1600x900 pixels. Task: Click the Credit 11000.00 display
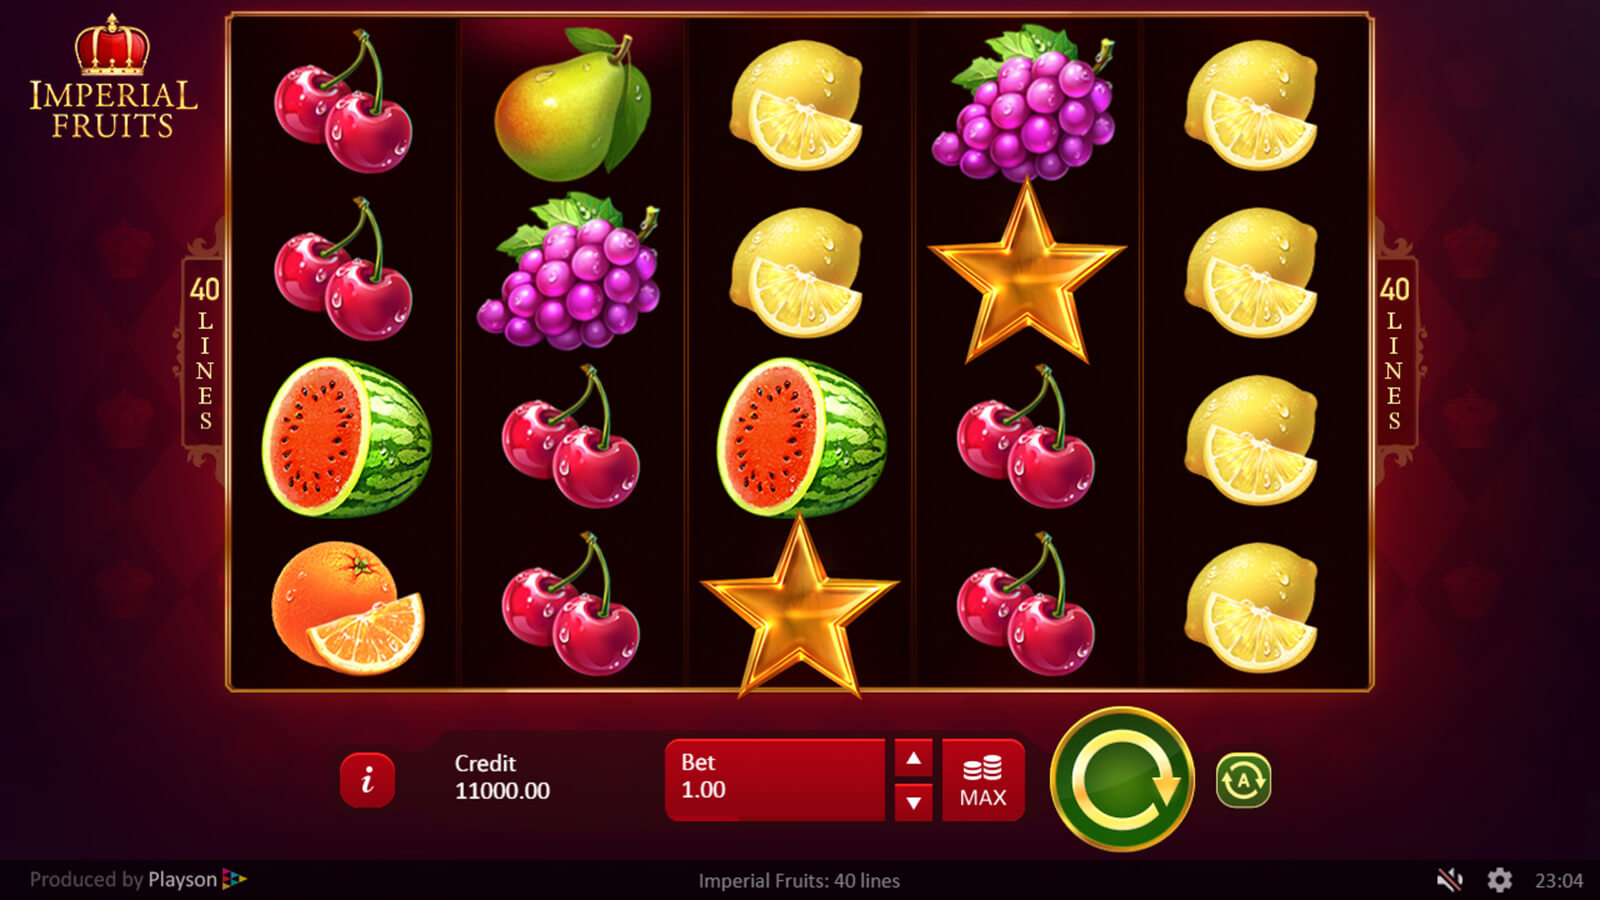tap(502, 777)
